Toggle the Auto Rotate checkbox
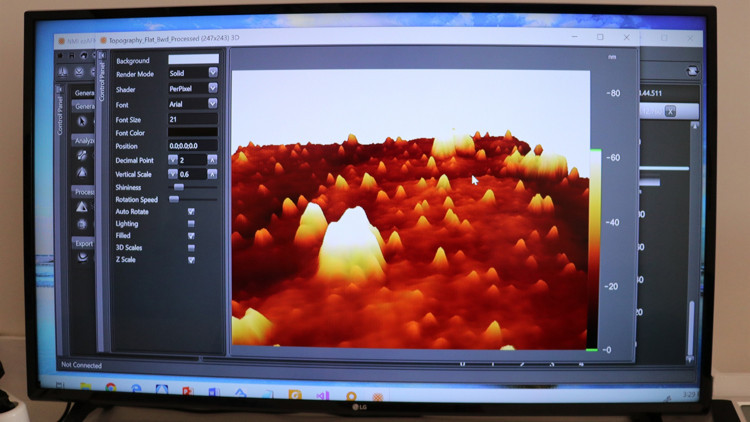Viewport: 750px width, 422px height. pos(191,212)
